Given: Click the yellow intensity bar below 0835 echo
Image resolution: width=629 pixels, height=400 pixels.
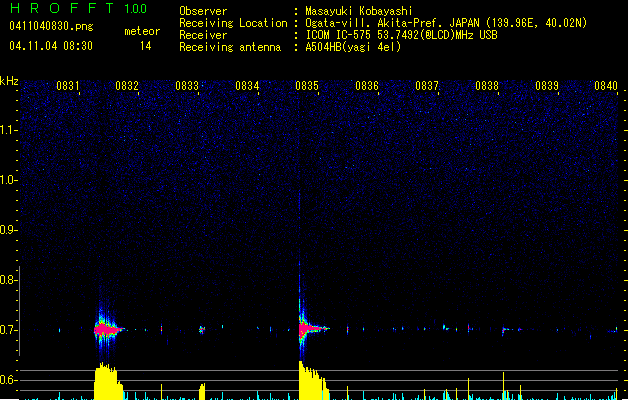Looking at the screenshot, I should [313, 380].
